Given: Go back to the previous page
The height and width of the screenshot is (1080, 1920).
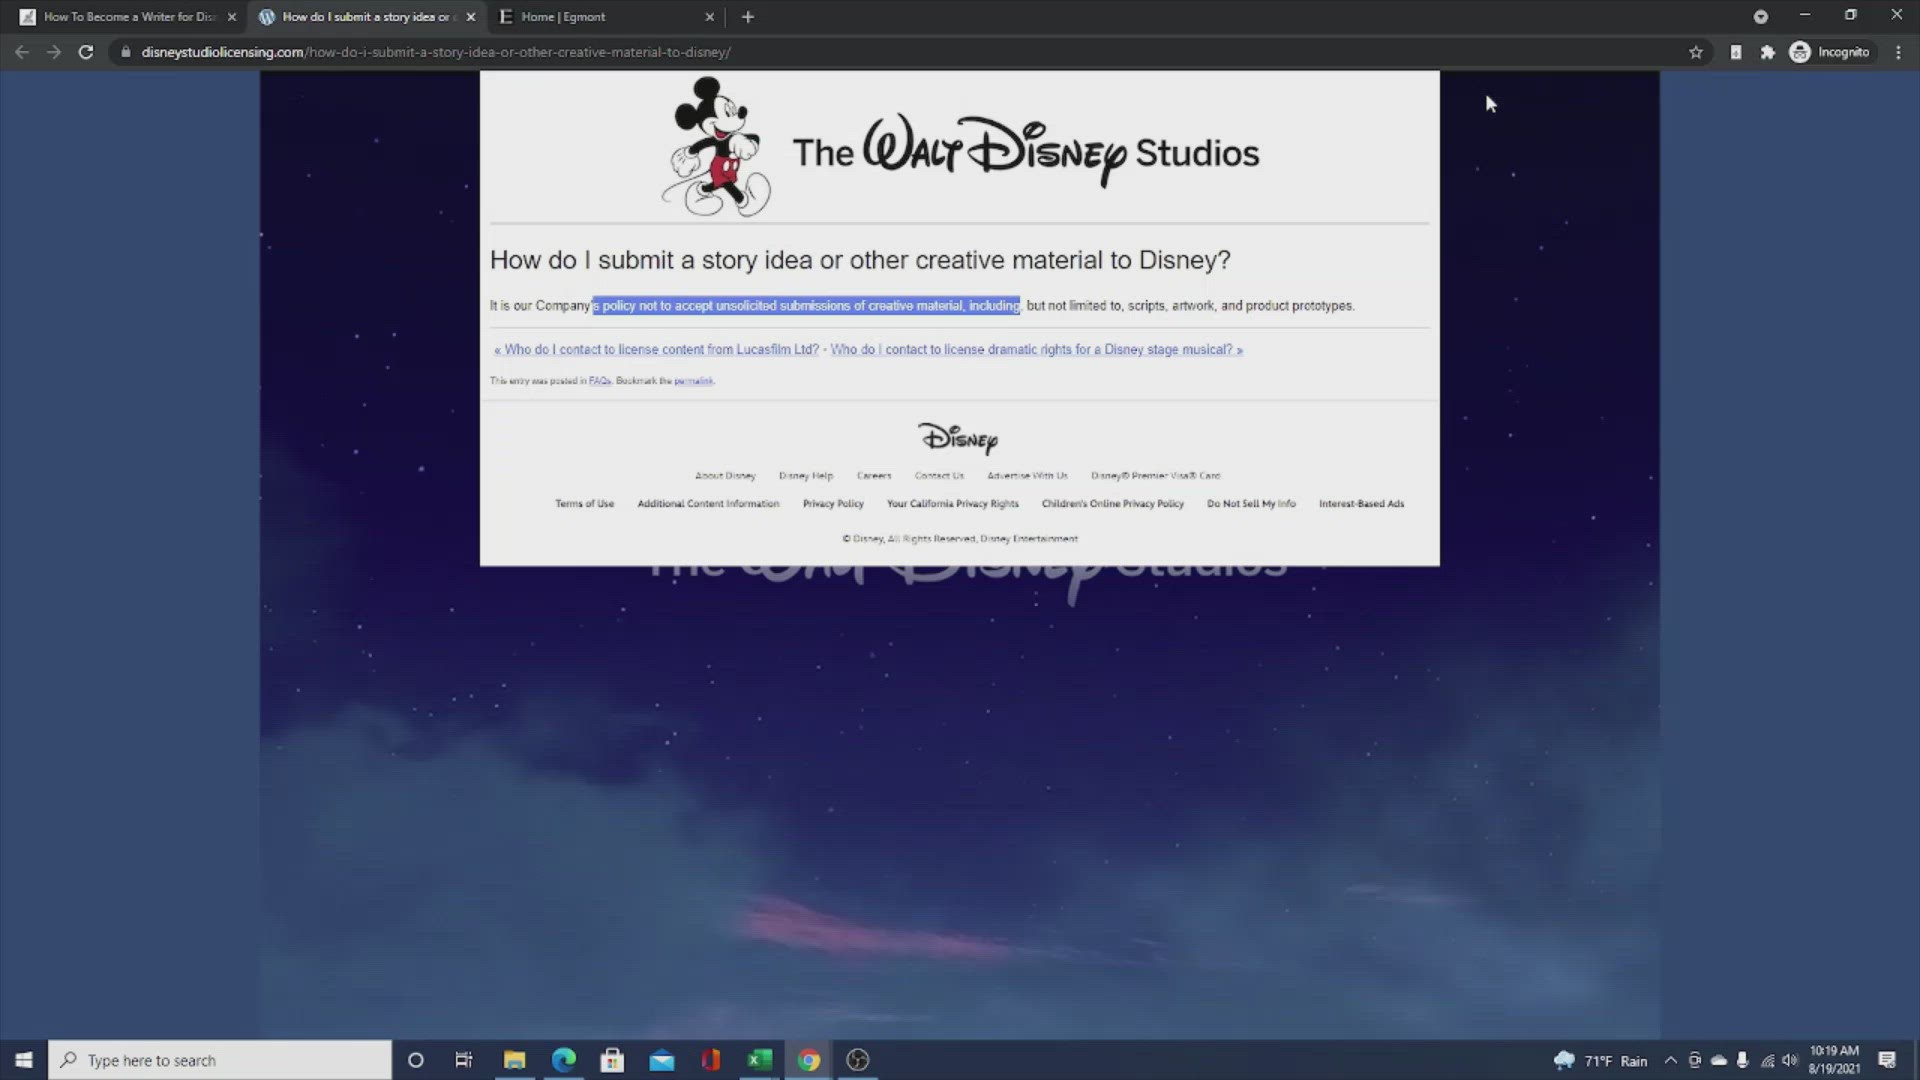Looking at the screenshot, I should [22, 52].
